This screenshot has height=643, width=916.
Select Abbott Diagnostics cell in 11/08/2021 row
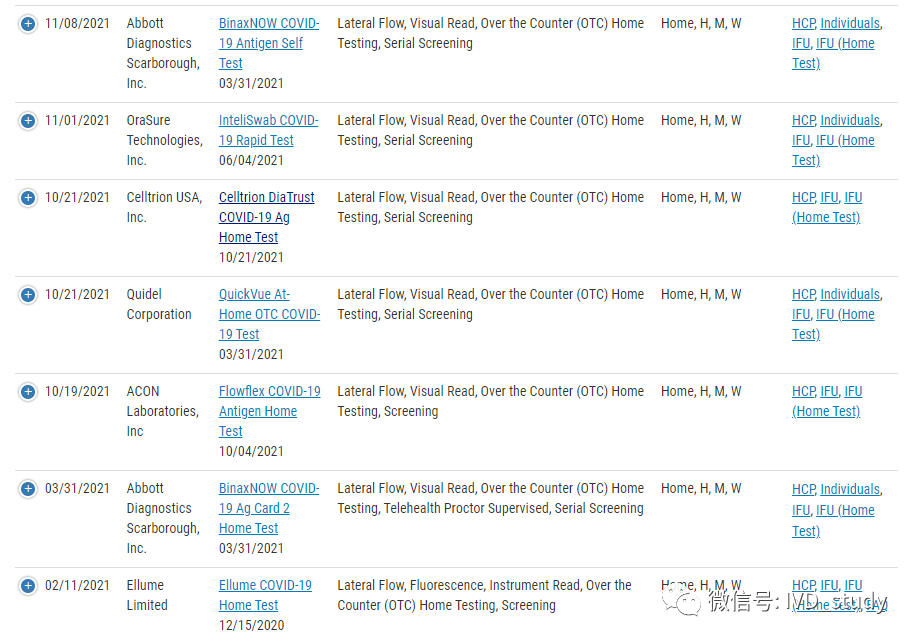(x=163, y=53)
